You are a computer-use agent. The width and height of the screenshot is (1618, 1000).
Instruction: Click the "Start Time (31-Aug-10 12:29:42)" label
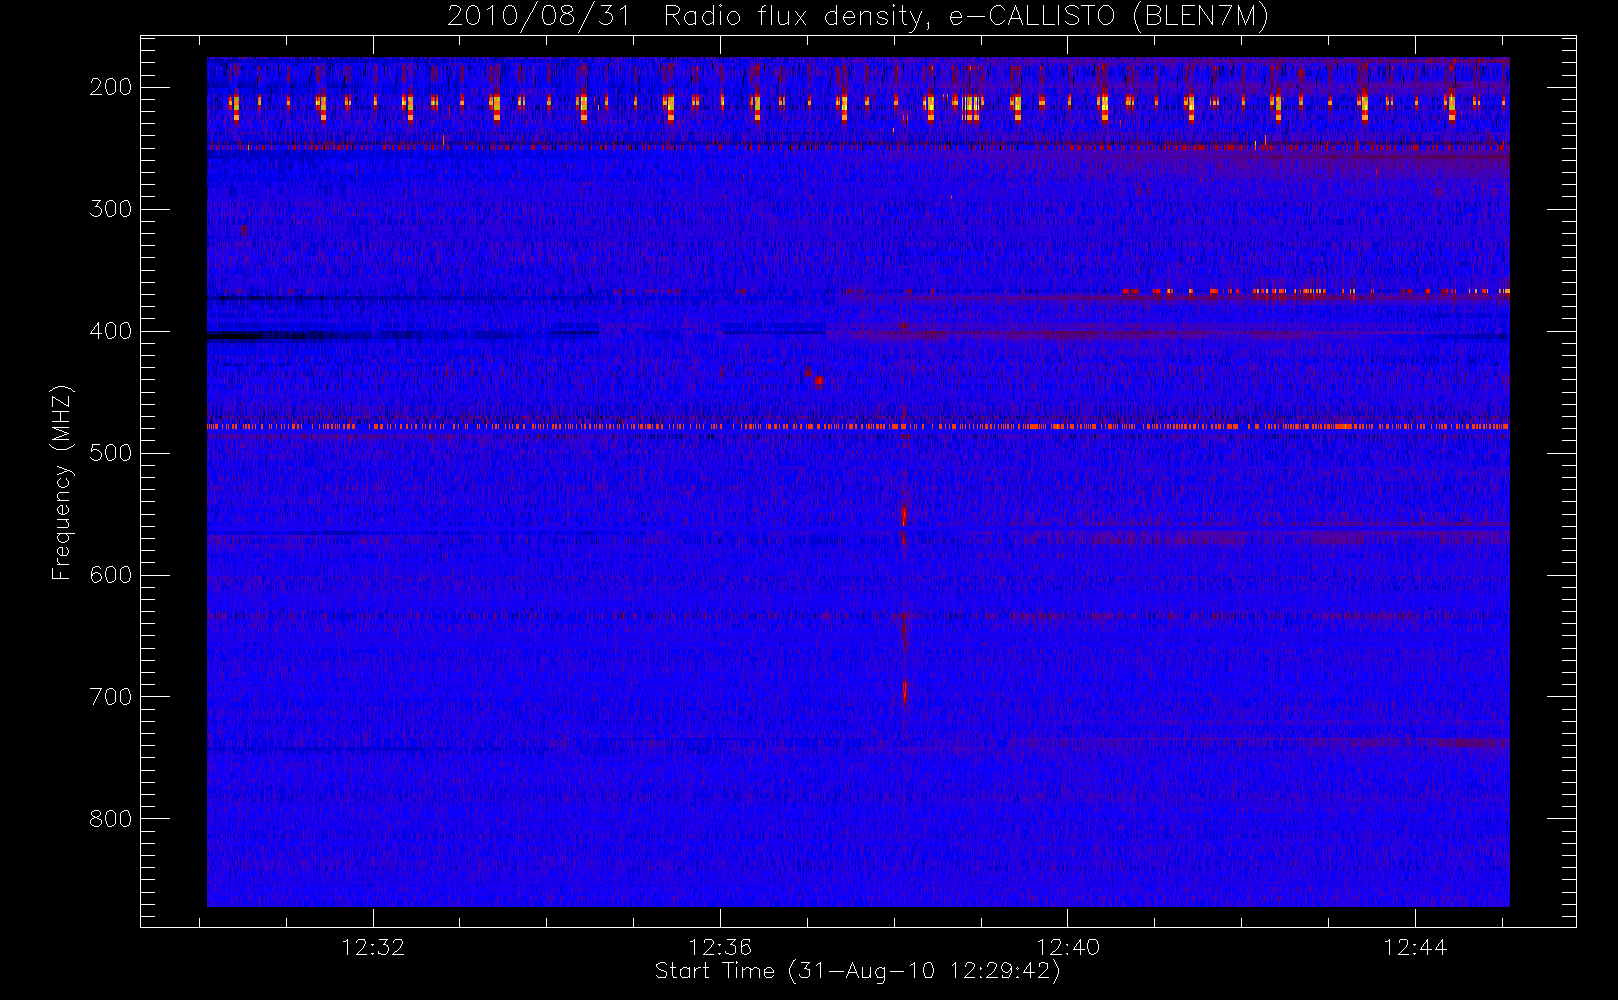[858, 971]
